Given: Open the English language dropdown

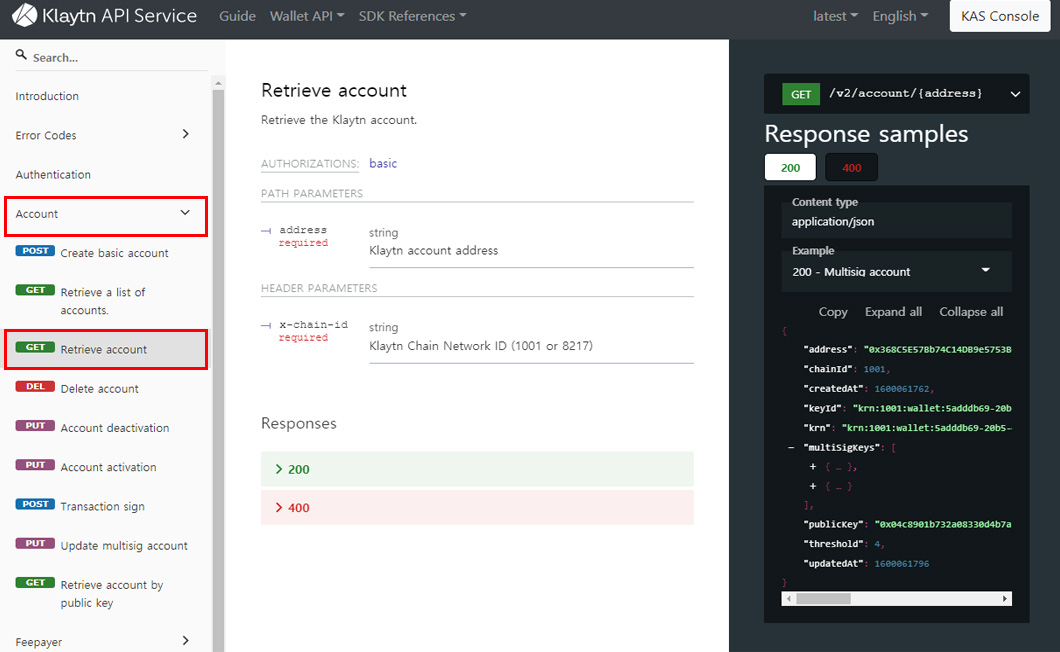Looking at the screenshot, I should (x=900, y=16).
